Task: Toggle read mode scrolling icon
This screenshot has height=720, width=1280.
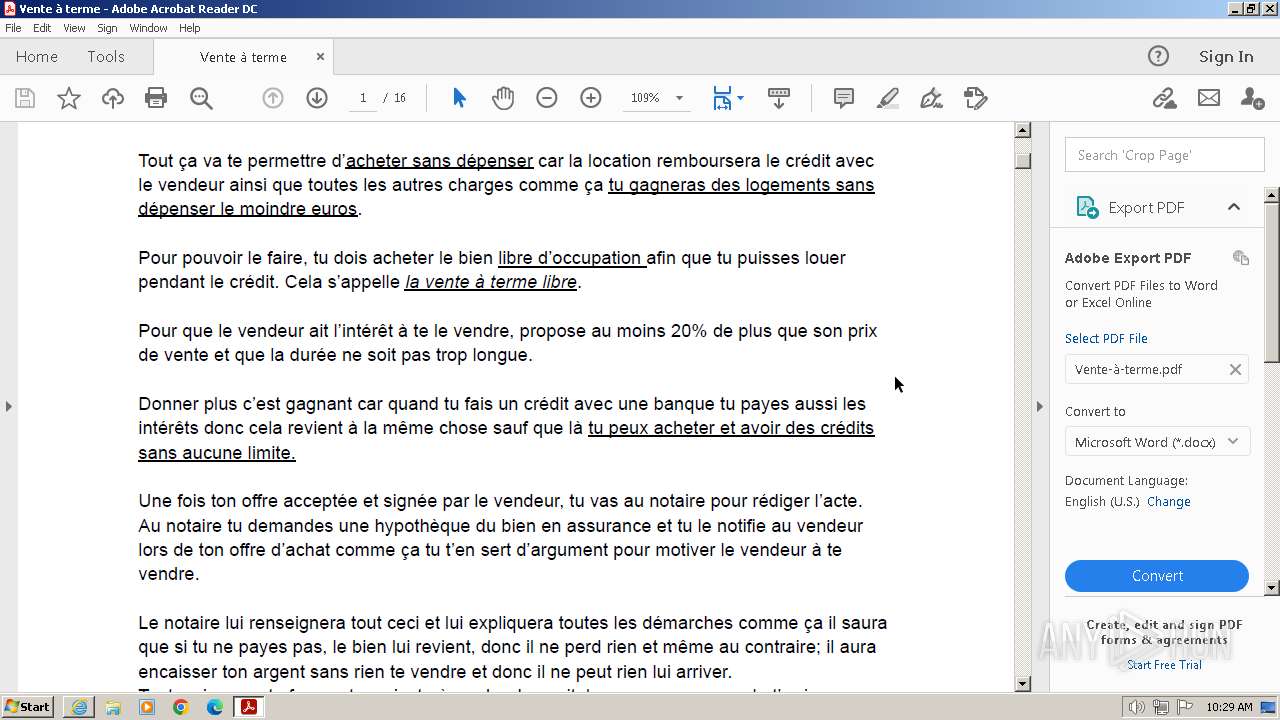Action: [x=779, y=98]
